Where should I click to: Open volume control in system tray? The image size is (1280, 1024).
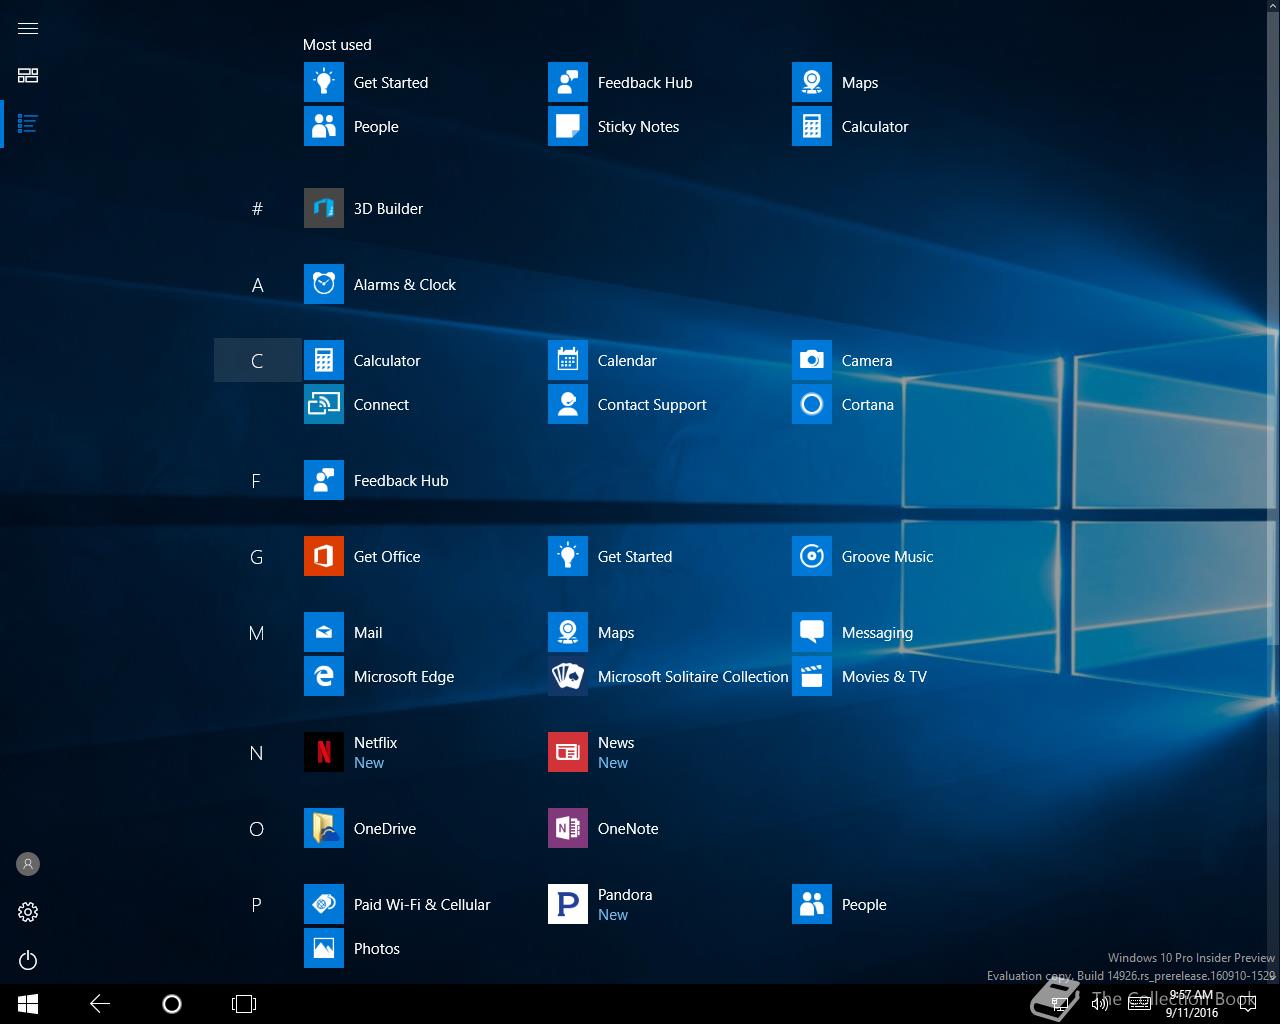point(1100,1004)
